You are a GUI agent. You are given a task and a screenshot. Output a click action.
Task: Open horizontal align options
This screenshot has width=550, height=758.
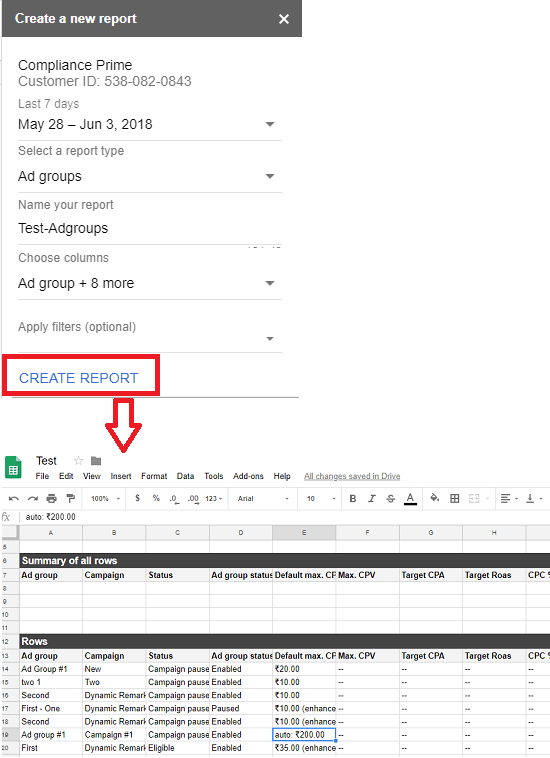(x=508, y=498)
